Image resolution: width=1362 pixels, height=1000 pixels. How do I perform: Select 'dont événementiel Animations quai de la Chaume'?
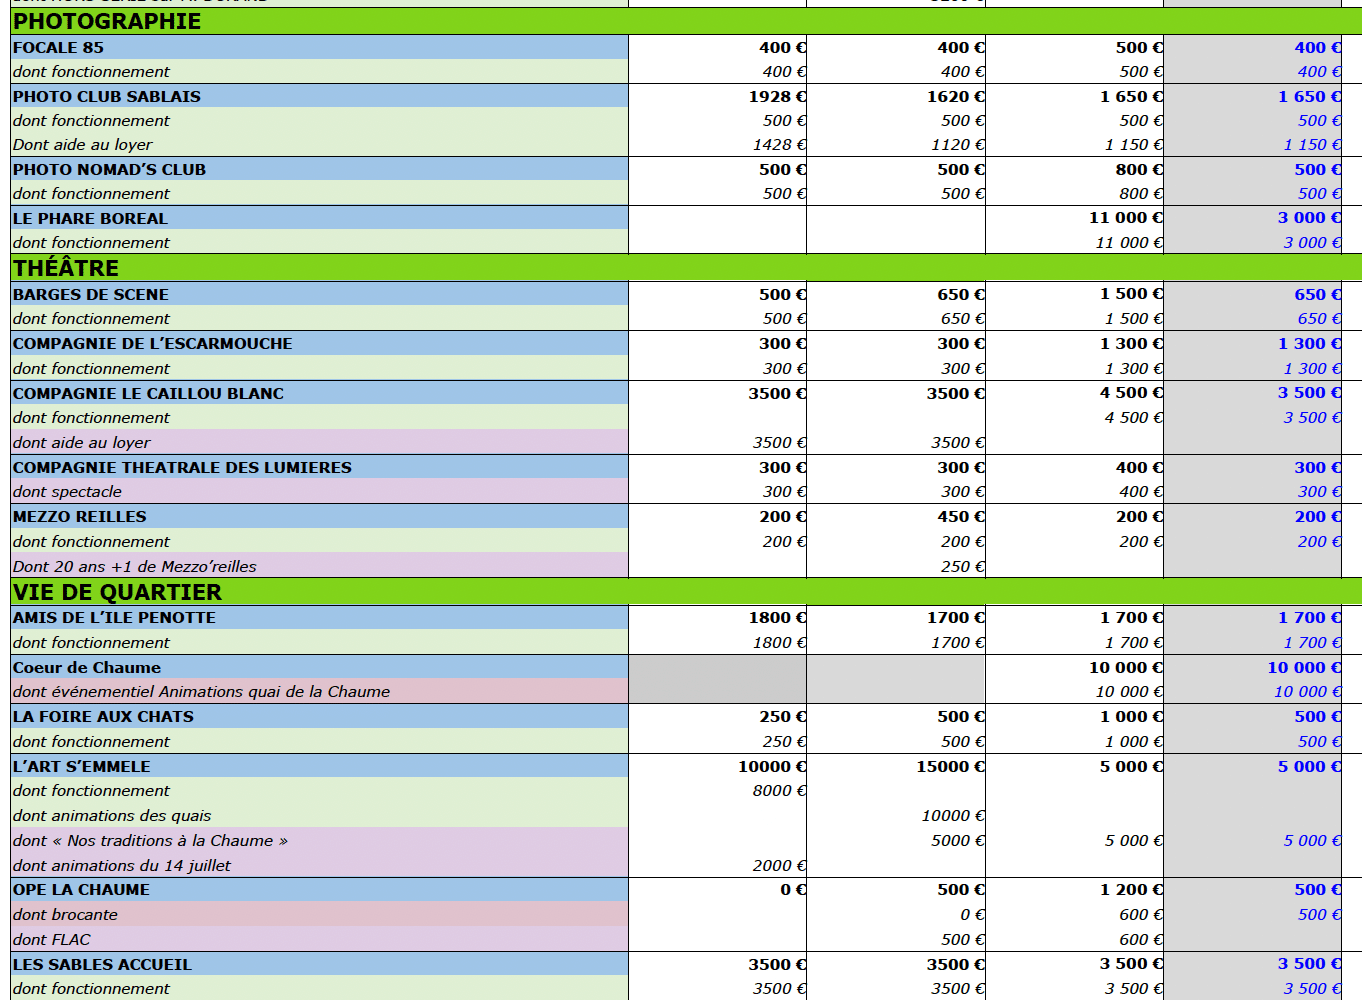[201, 691]
